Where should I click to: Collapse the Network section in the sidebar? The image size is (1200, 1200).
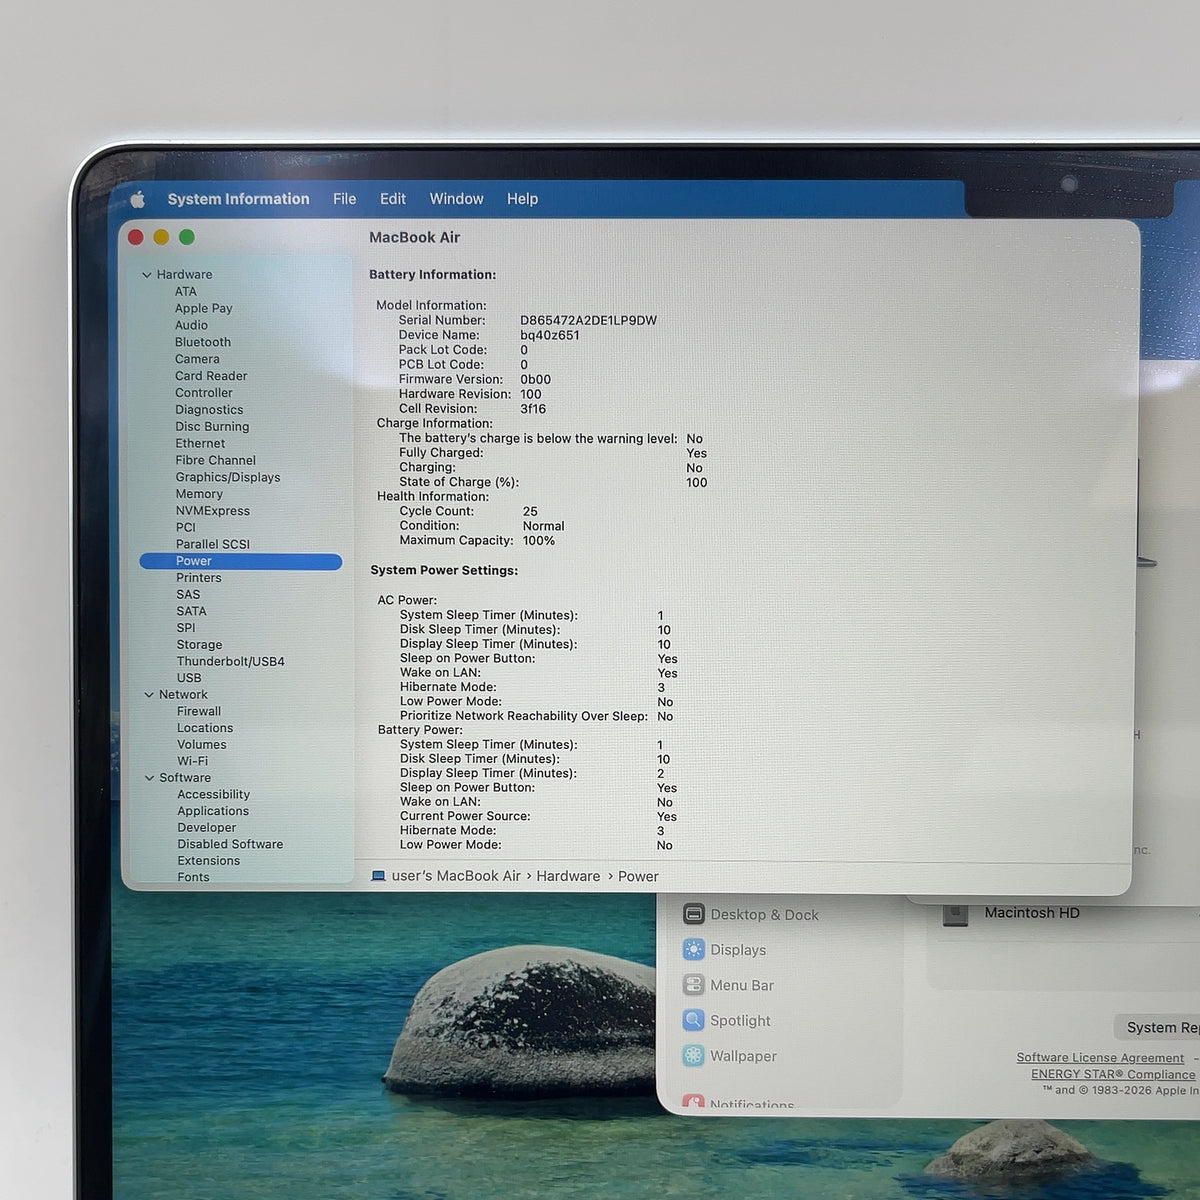(149, 695)
